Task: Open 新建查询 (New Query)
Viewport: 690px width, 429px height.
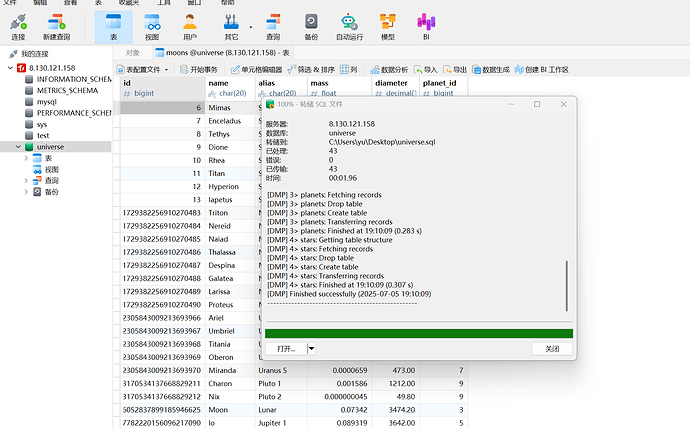Action: coord(56,27)
